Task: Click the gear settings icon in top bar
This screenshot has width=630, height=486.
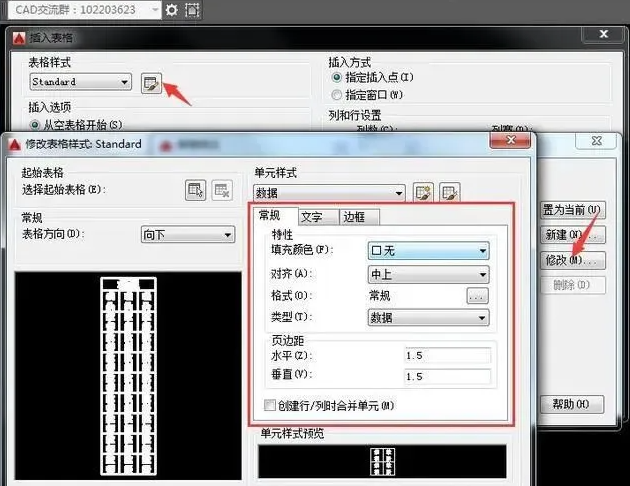Action: point(172,10)
